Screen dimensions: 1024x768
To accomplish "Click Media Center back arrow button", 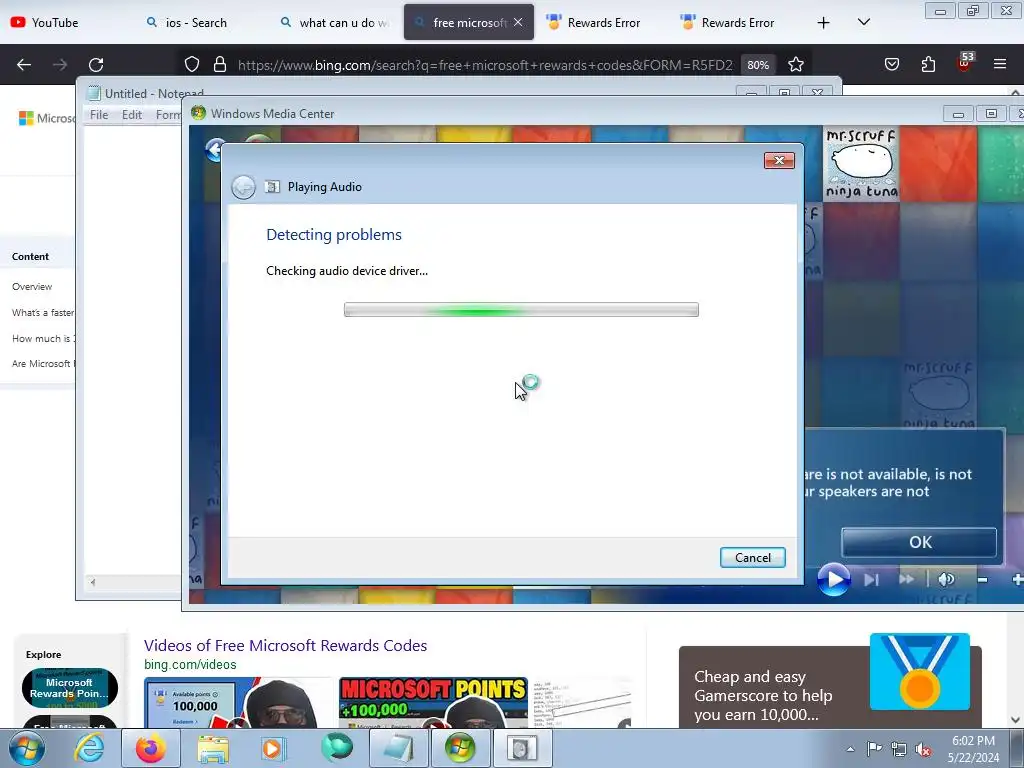I will pos(215,150).
